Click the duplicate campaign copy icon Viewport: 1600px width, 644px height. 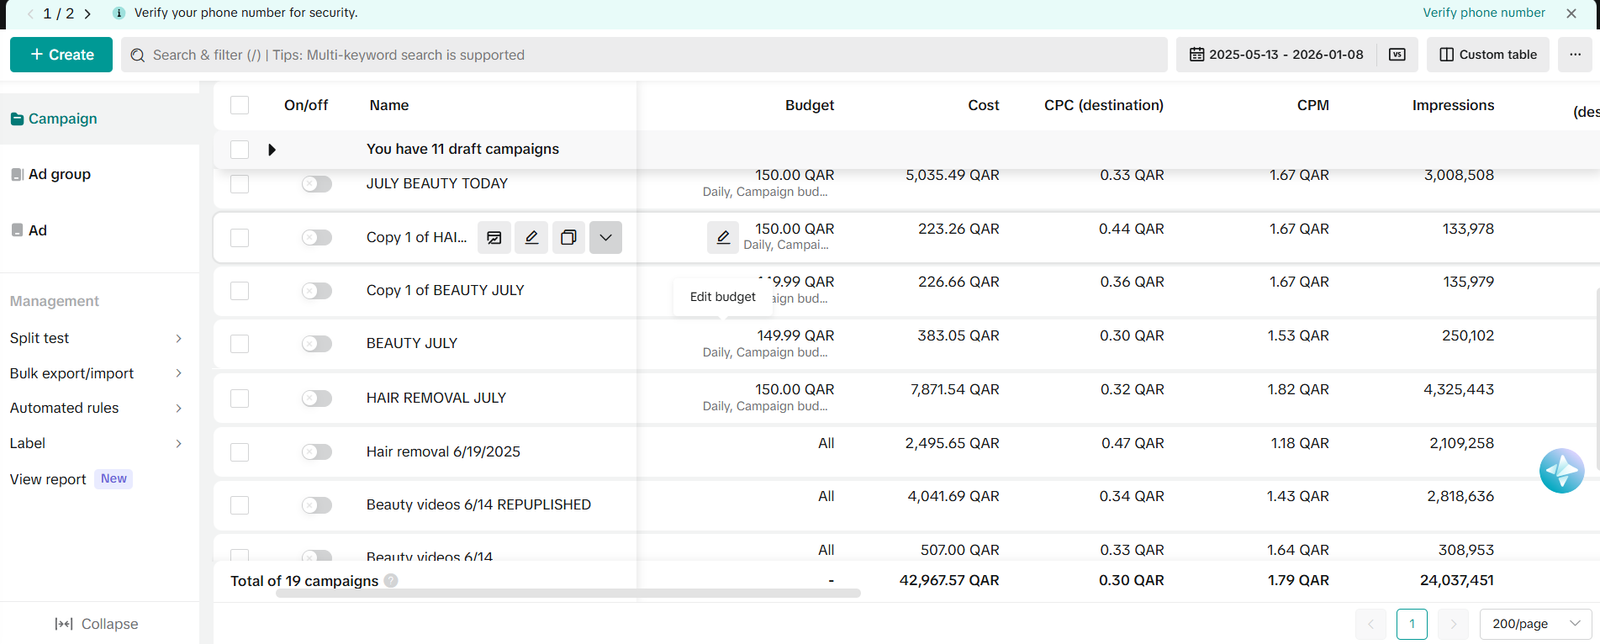click(x=568, y=237)
